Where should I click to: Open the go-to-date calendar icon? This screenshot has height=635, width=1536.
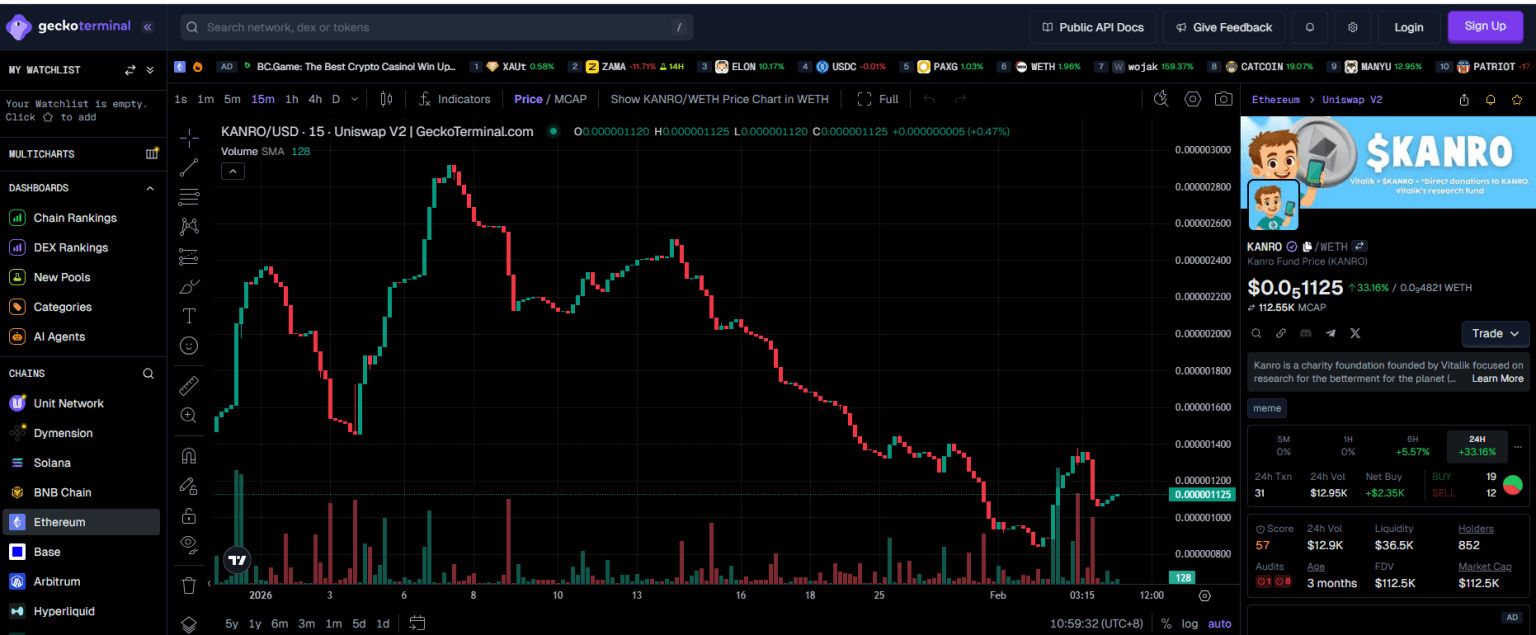pos(418,622)
